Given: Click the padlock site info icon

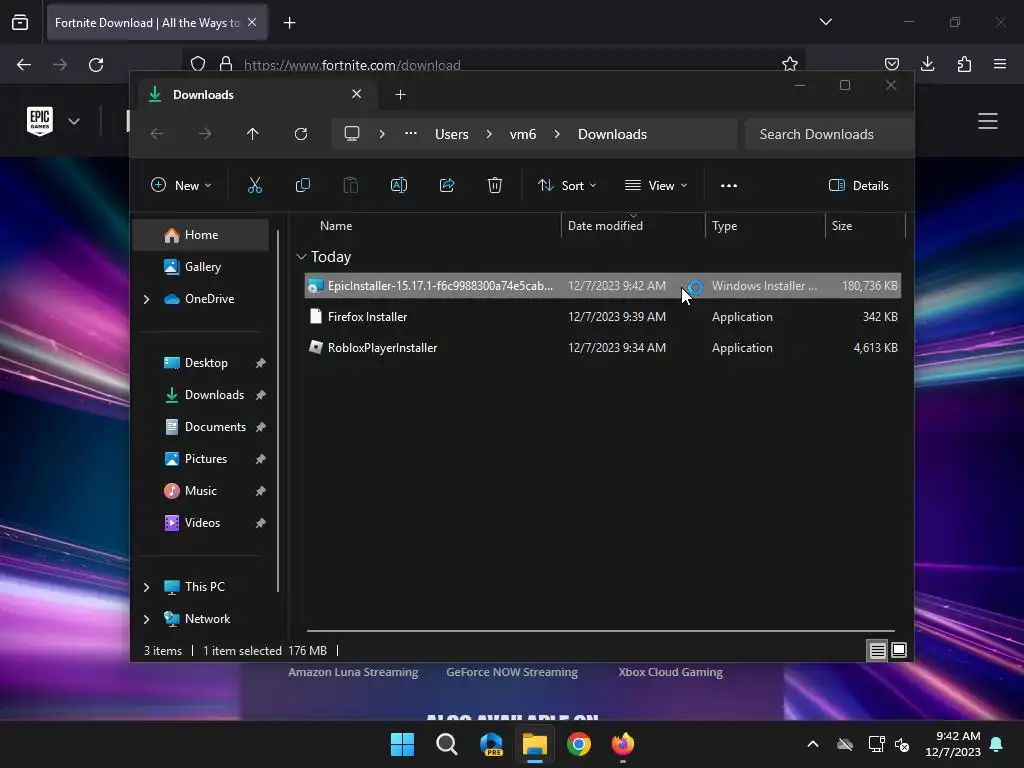Looking at the screenshot, I should (226, 64).
